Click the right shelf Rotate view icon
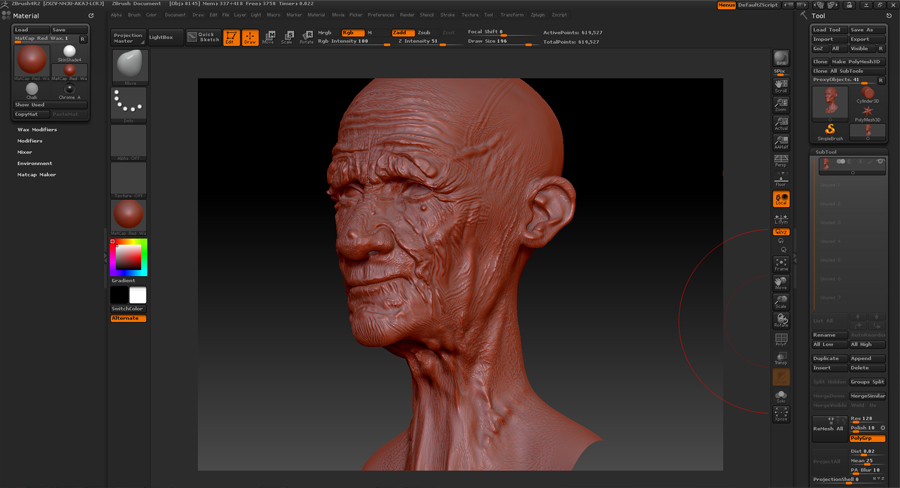Viewport: 900px width, 488px height. click(781, 320)
